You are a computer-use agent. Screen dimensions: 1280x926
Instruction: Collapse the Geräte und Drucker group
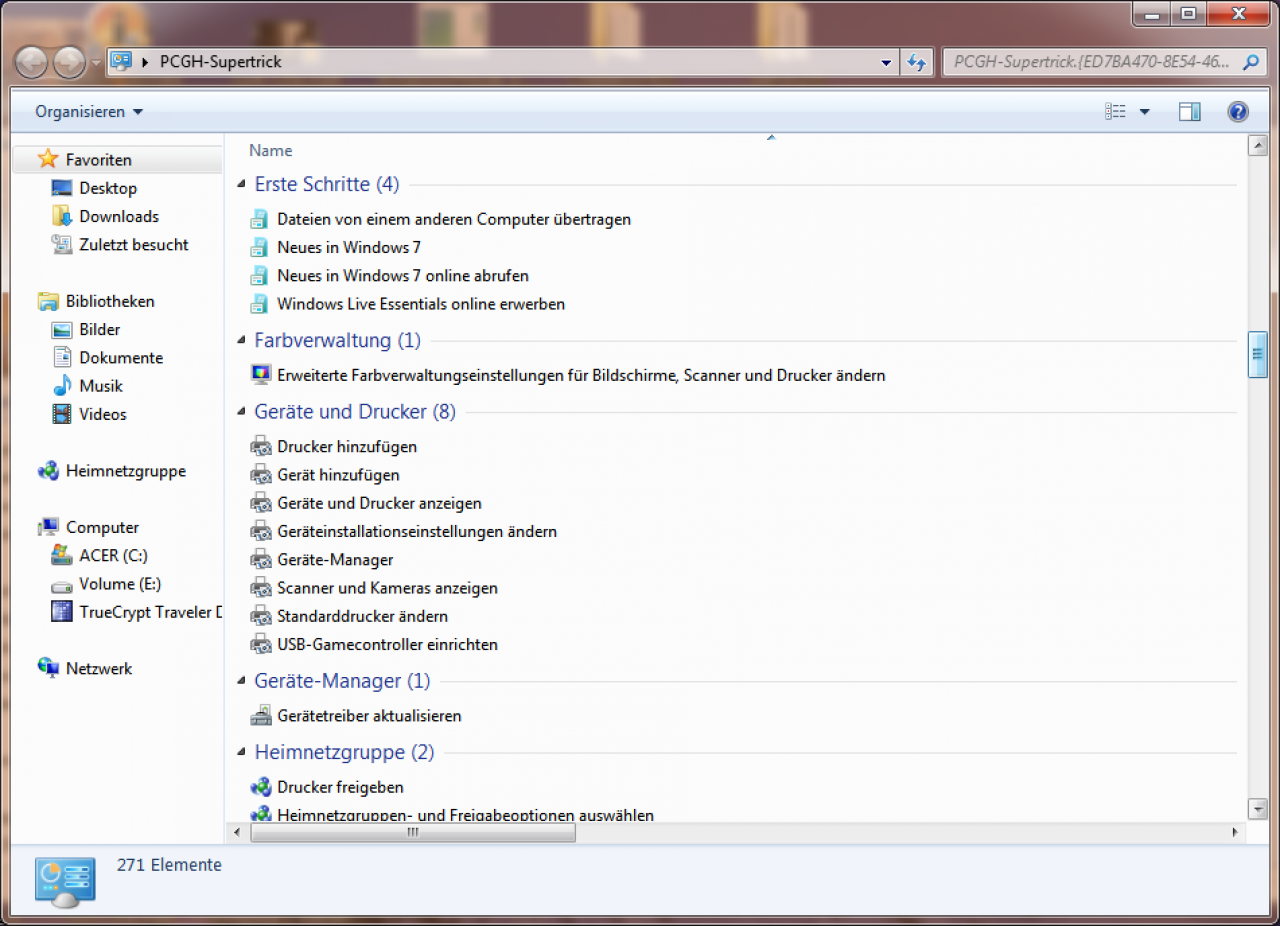(x=241, y=412)
